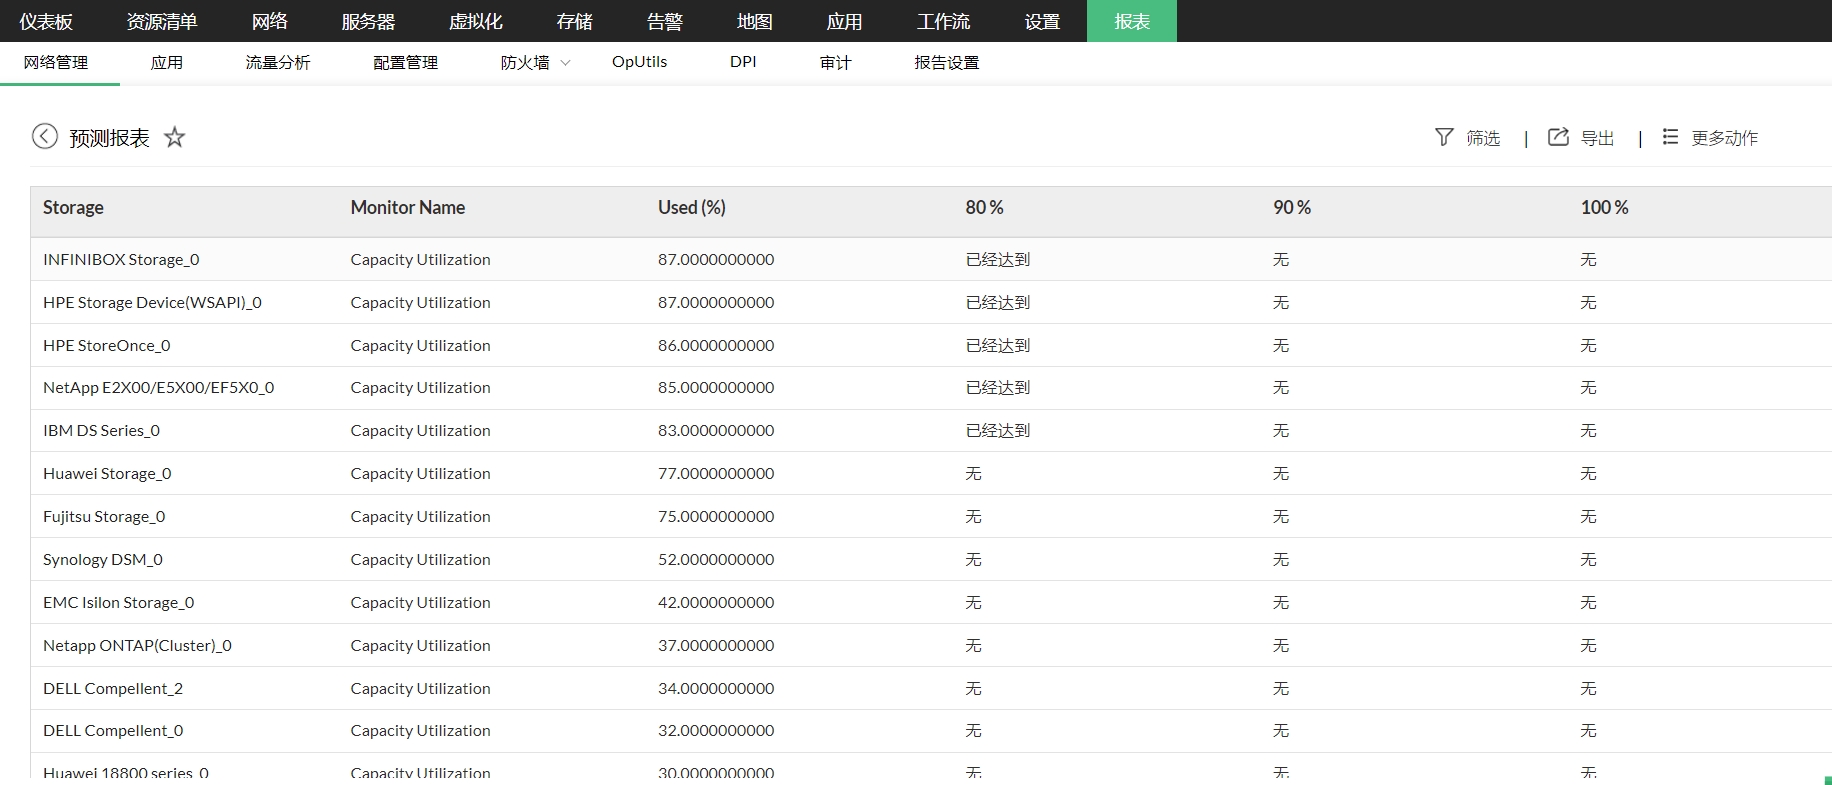The width and height of the screenshot is (1832, 785).
Task: Expand the 防火墙 dropdown chevron
Action: (x=566, y=63)
